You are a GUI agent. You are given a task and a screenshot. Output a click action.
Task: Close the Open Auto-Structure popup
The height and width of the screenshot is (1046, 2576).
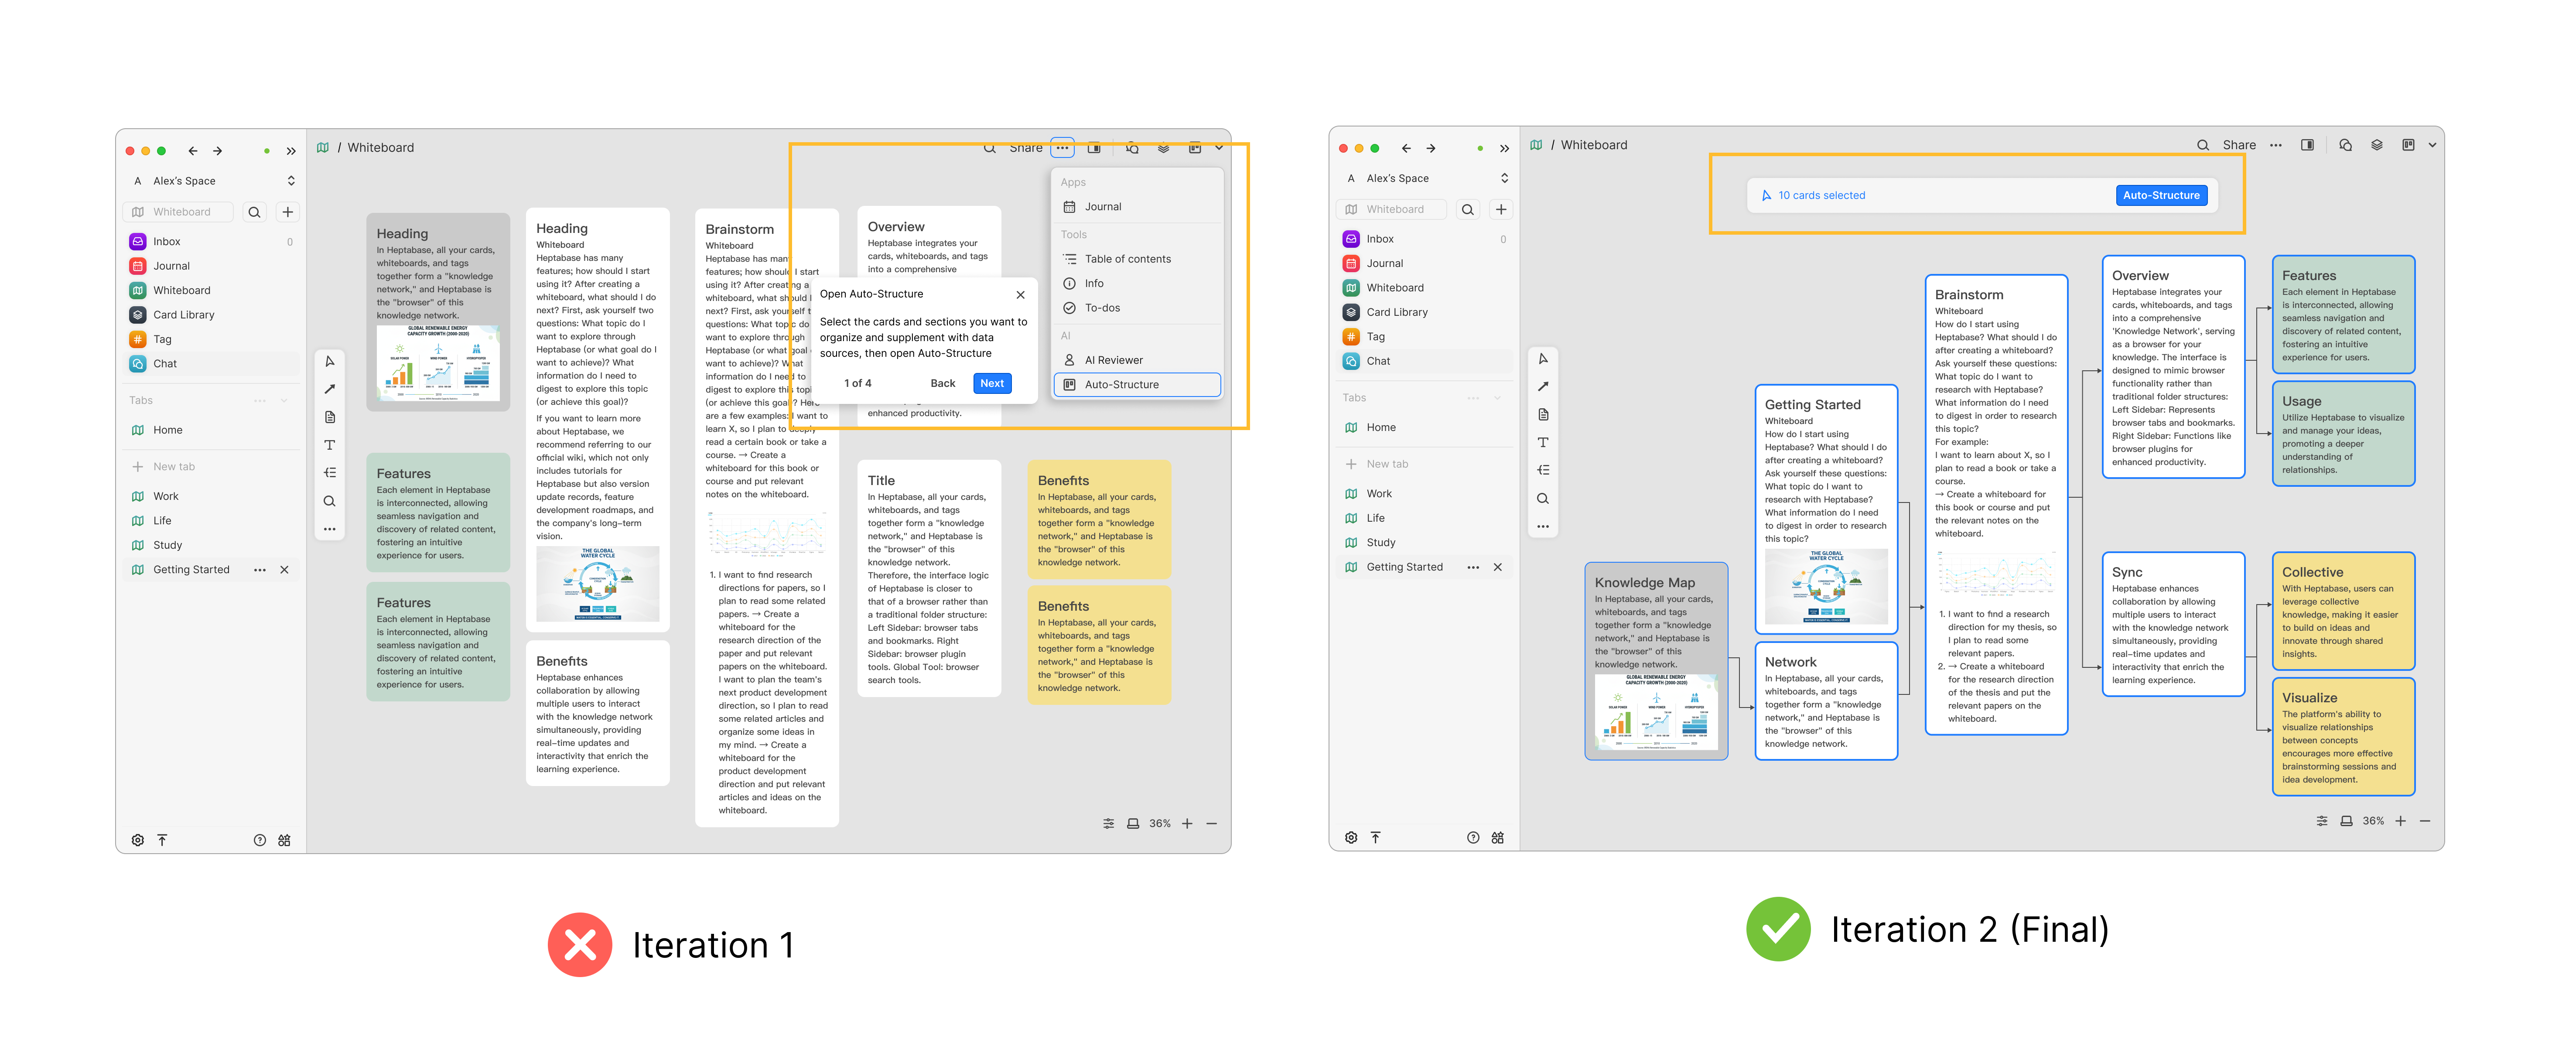[1020, 295]
